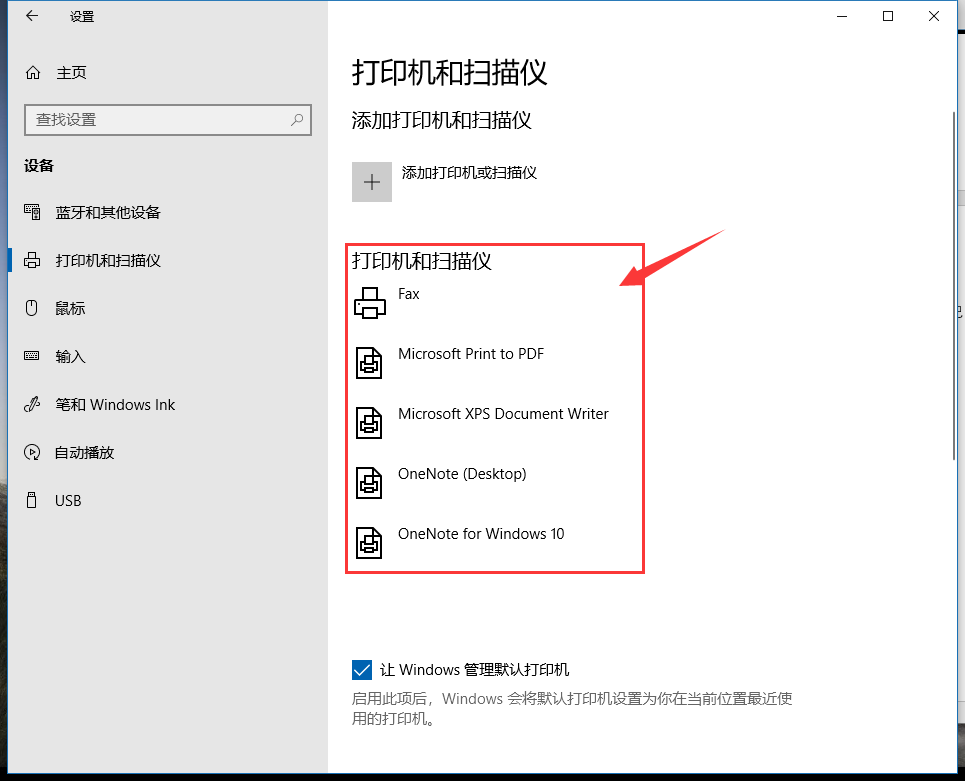
Task: Select Microsoft XPS Document Writer entry text
Action: pos(503,414)
